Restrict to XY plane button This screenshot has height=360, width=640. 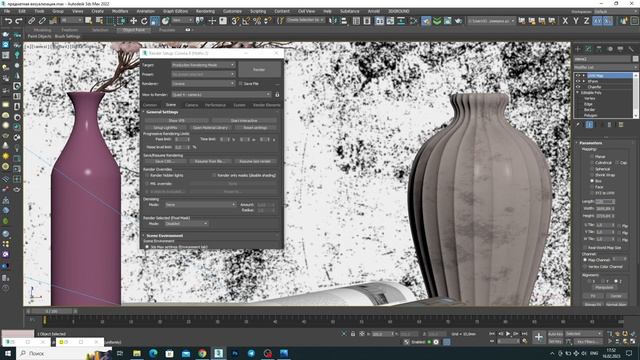tap(598, 21)
